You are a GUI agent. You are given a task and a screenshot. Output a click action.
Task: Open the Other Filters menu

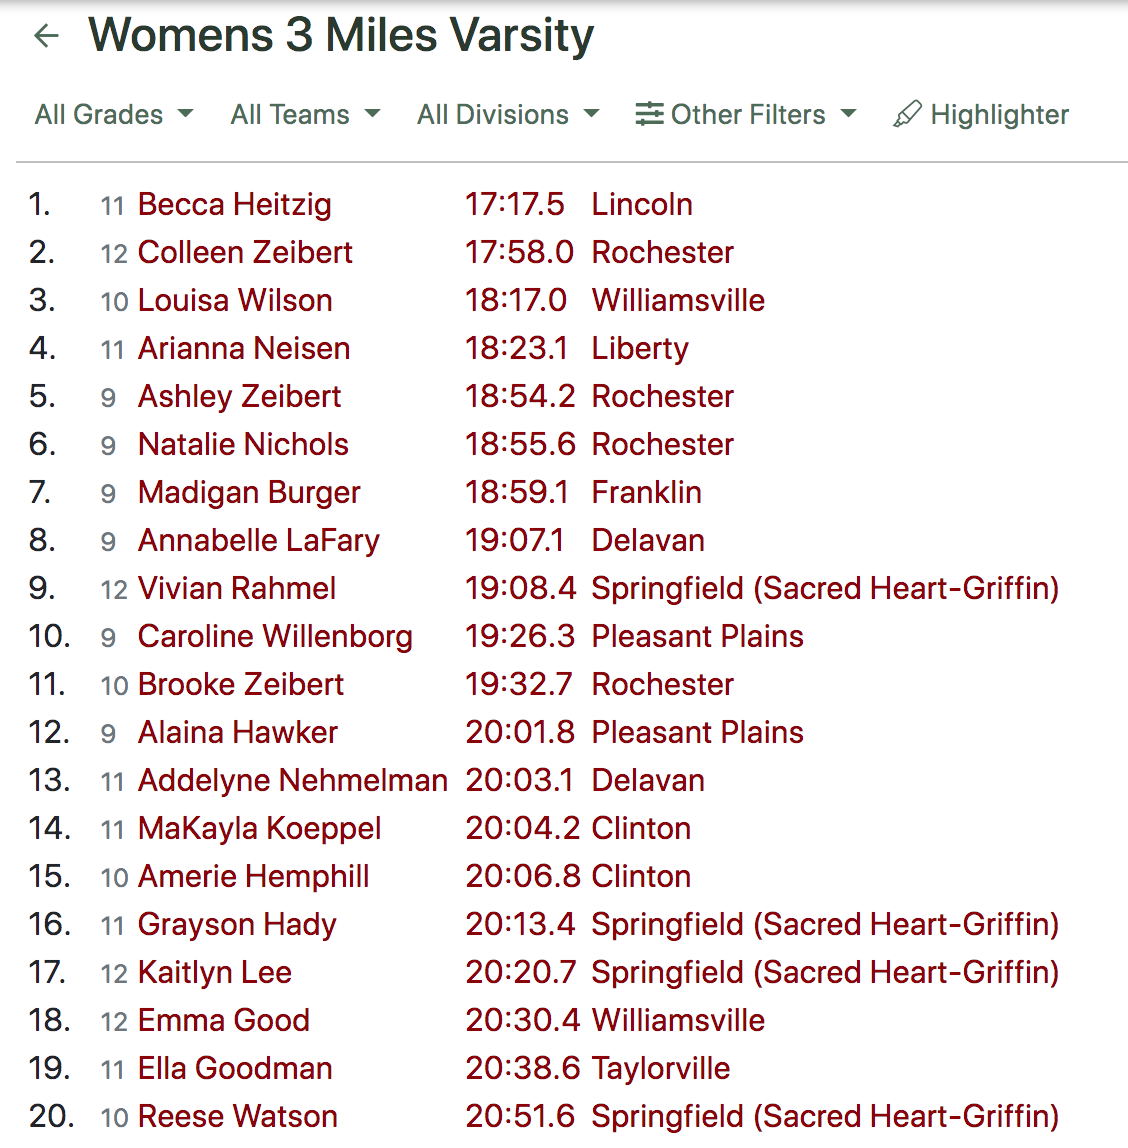(x=746, y=114)
